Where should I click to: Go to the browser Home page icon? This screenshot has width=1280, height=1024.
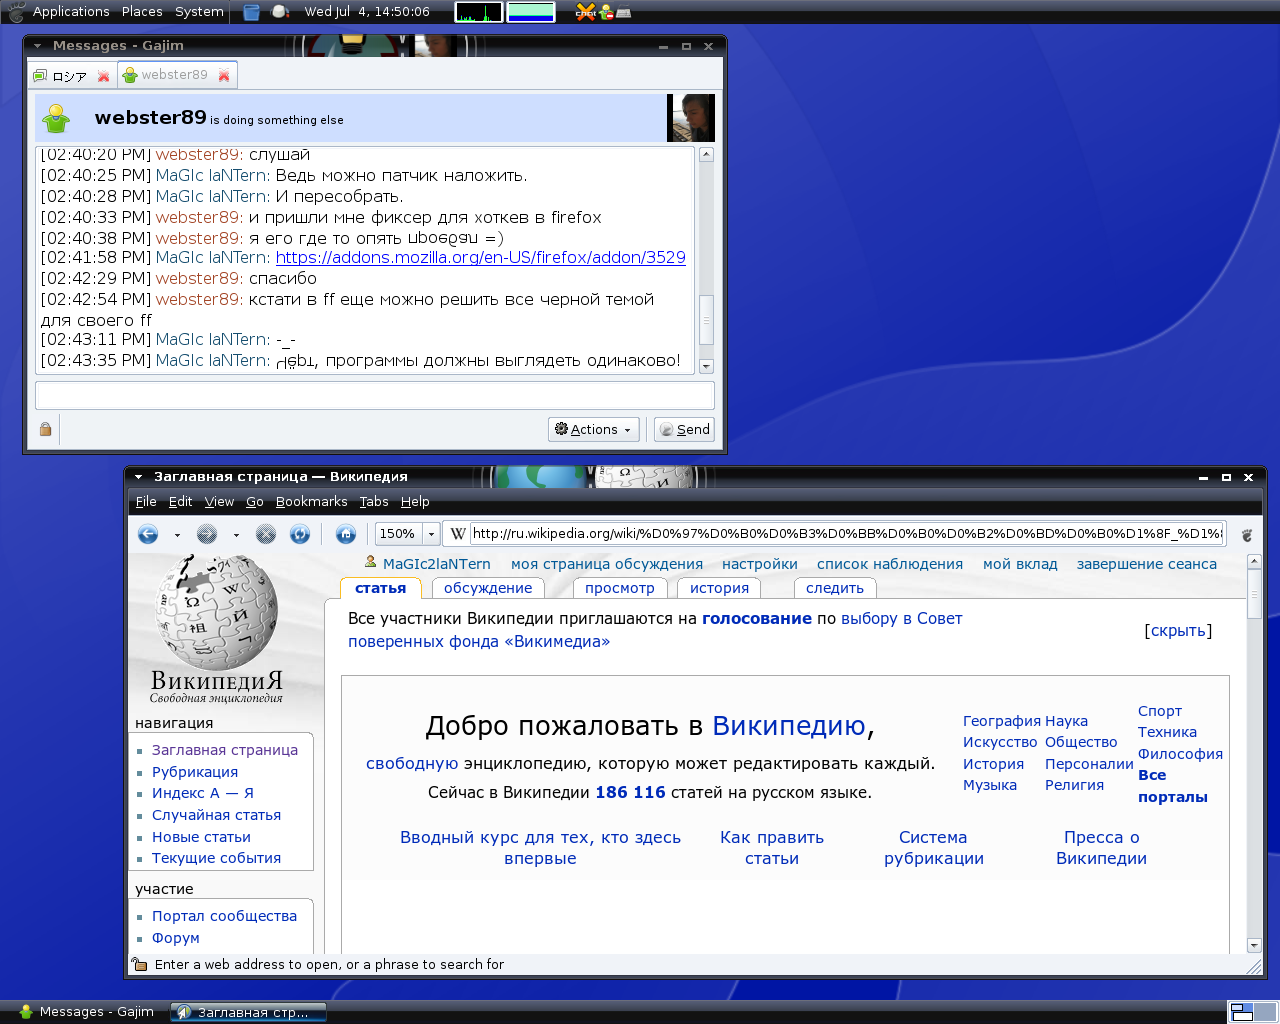(x=346, y=534)
